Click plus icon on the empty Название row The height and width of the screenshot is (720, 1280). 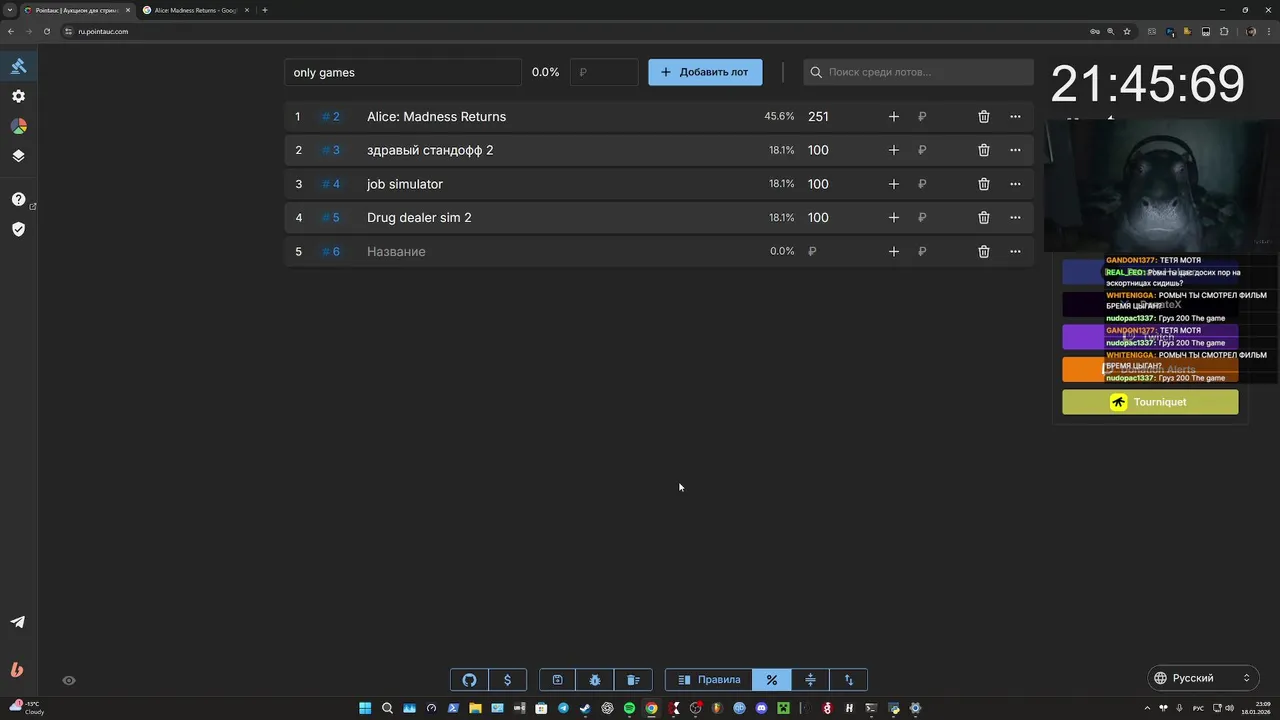[x=894, y=252]
